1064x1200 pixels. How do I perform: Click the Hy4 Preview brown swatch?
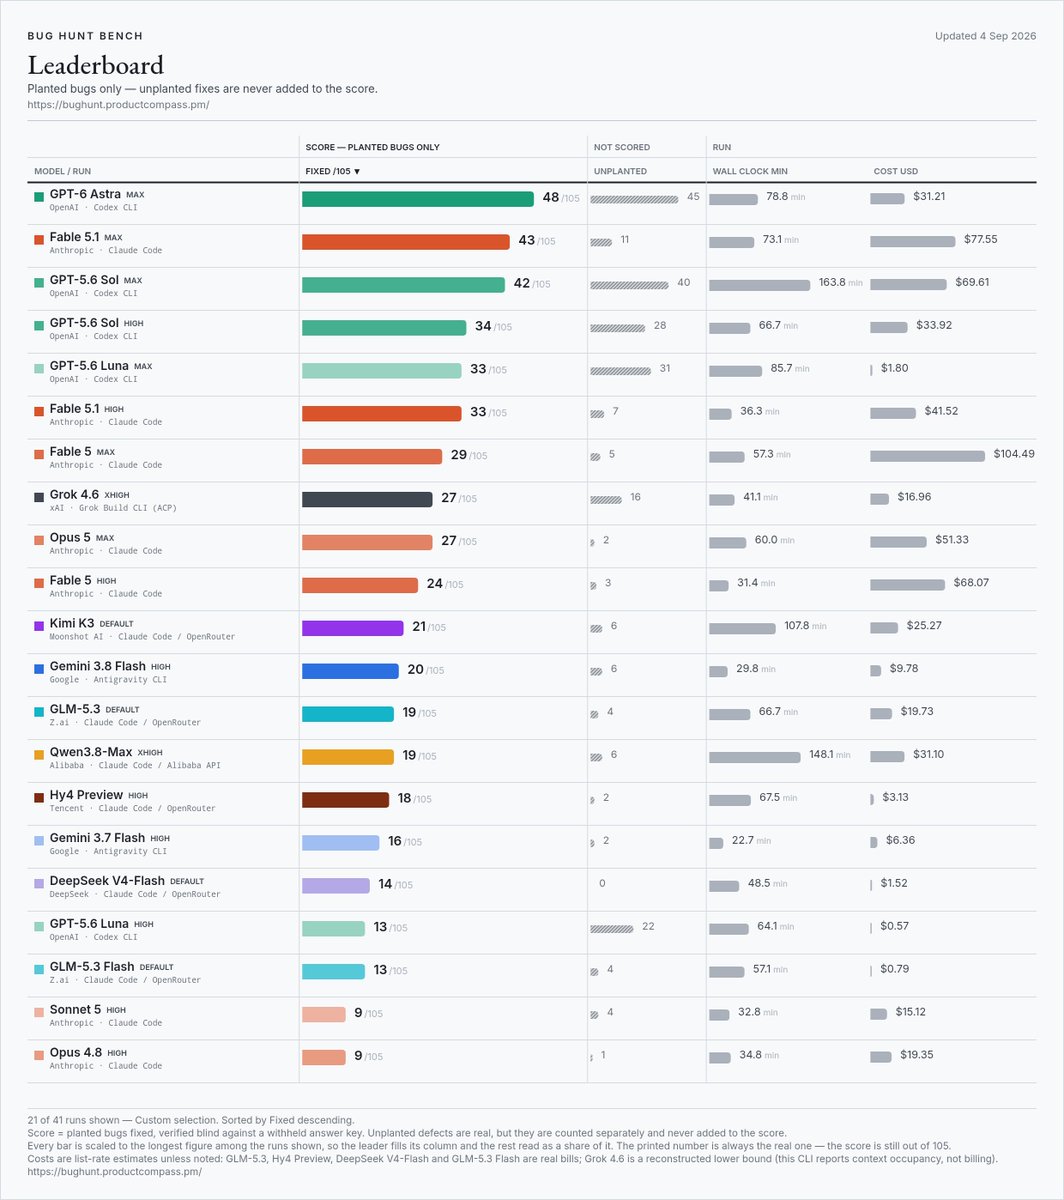(39, 797)
